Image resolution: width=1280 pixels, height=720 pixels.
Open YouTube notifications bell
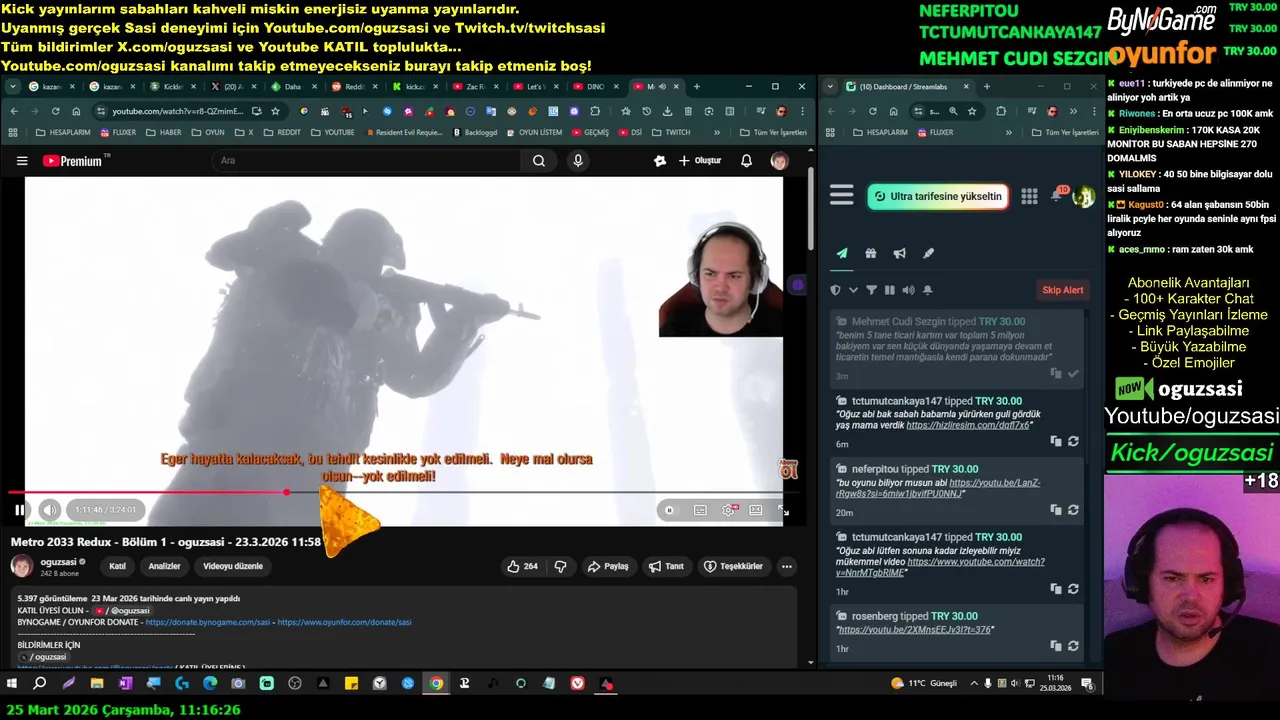click(746, 161)
